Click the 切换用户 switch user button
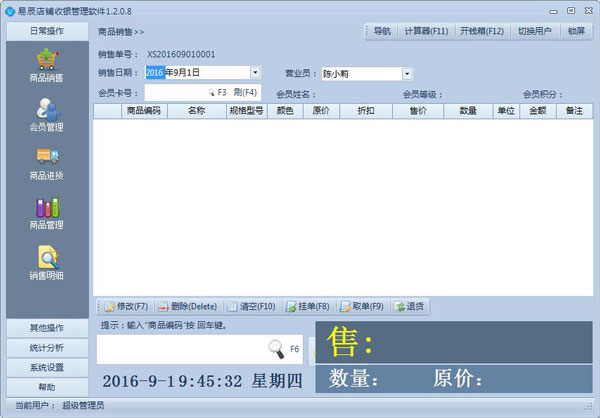The image size is (600, 418). [535, 31]
